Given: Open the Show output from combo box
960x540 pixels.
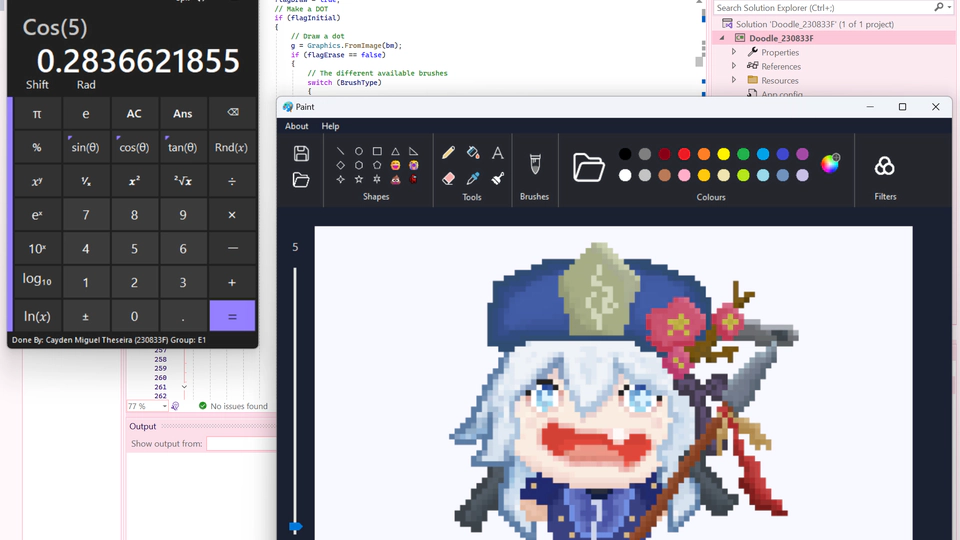Looking at the screenshot, I should tap(241, 443).
